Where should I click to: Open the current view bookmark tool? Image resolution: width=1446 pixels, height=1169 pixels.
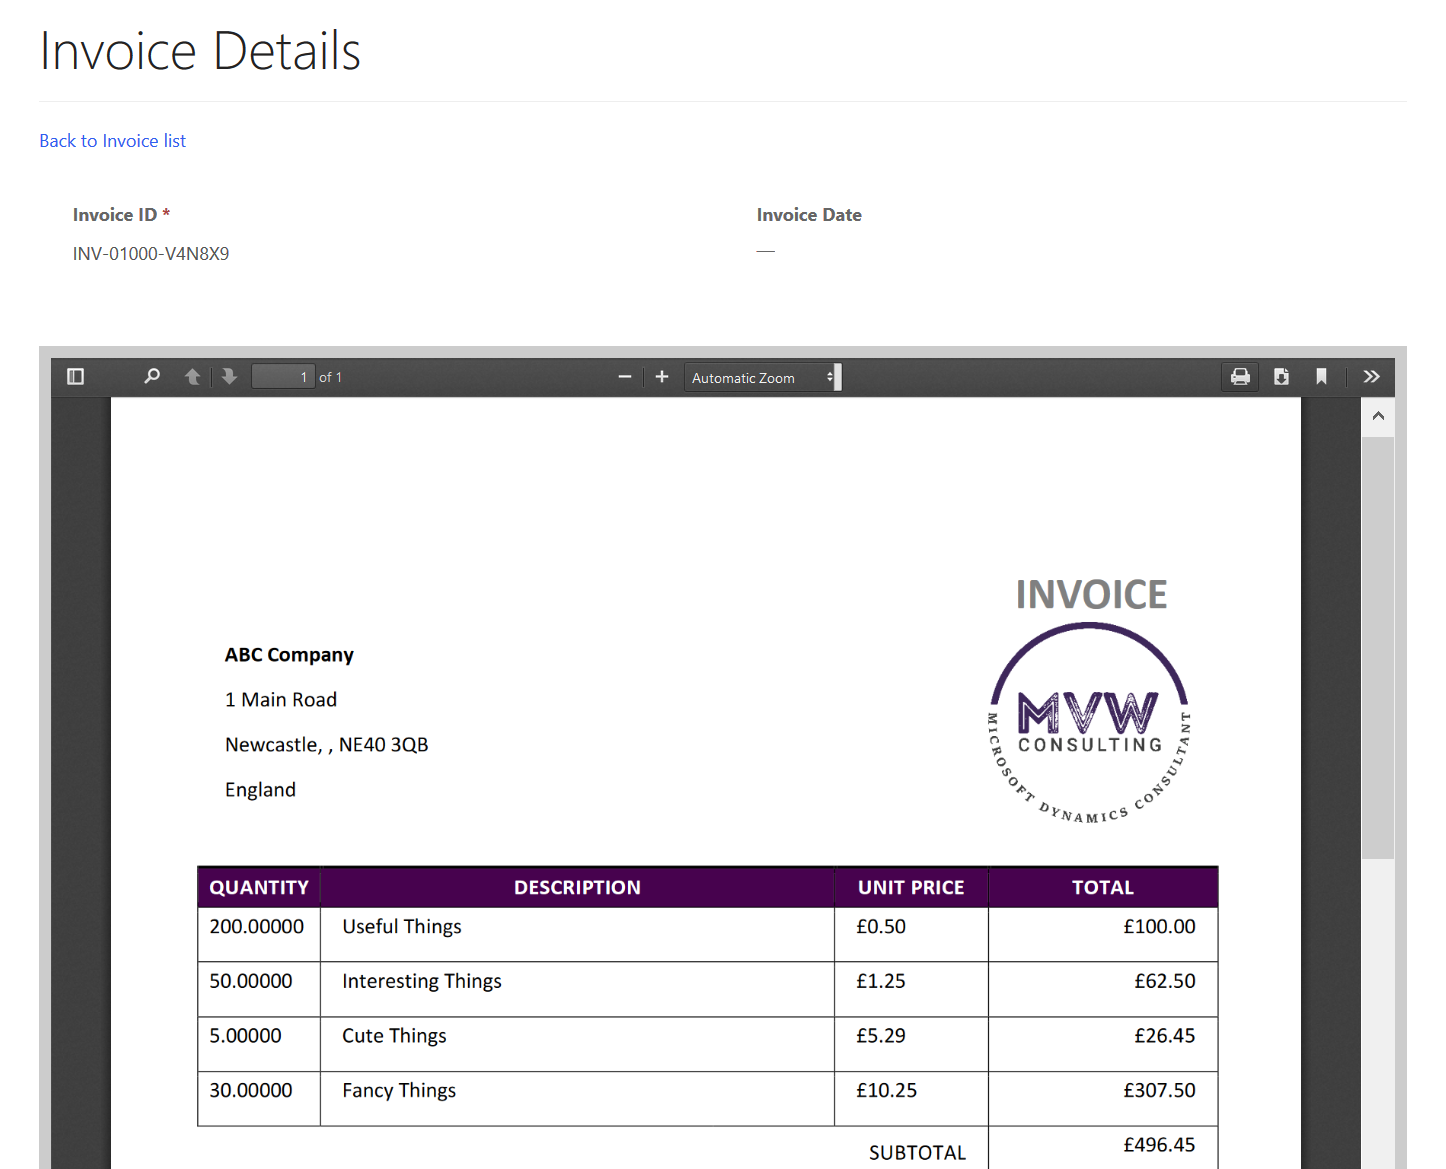tap(1321, 377)
